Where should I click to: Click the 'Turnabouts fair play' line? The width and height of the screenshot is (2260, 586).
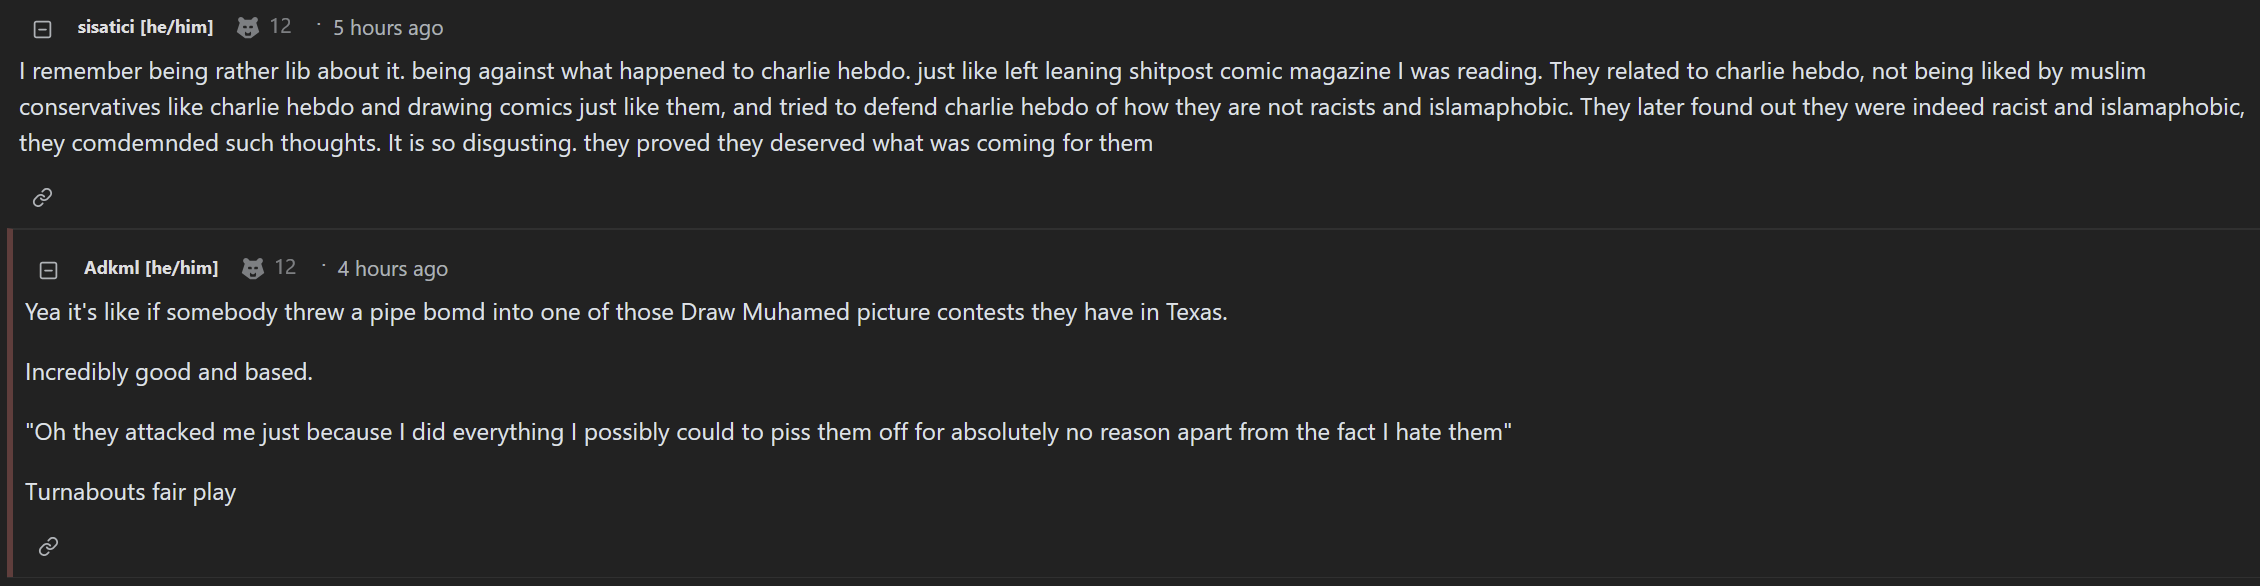pyautogui.click(x=131, y=492)
